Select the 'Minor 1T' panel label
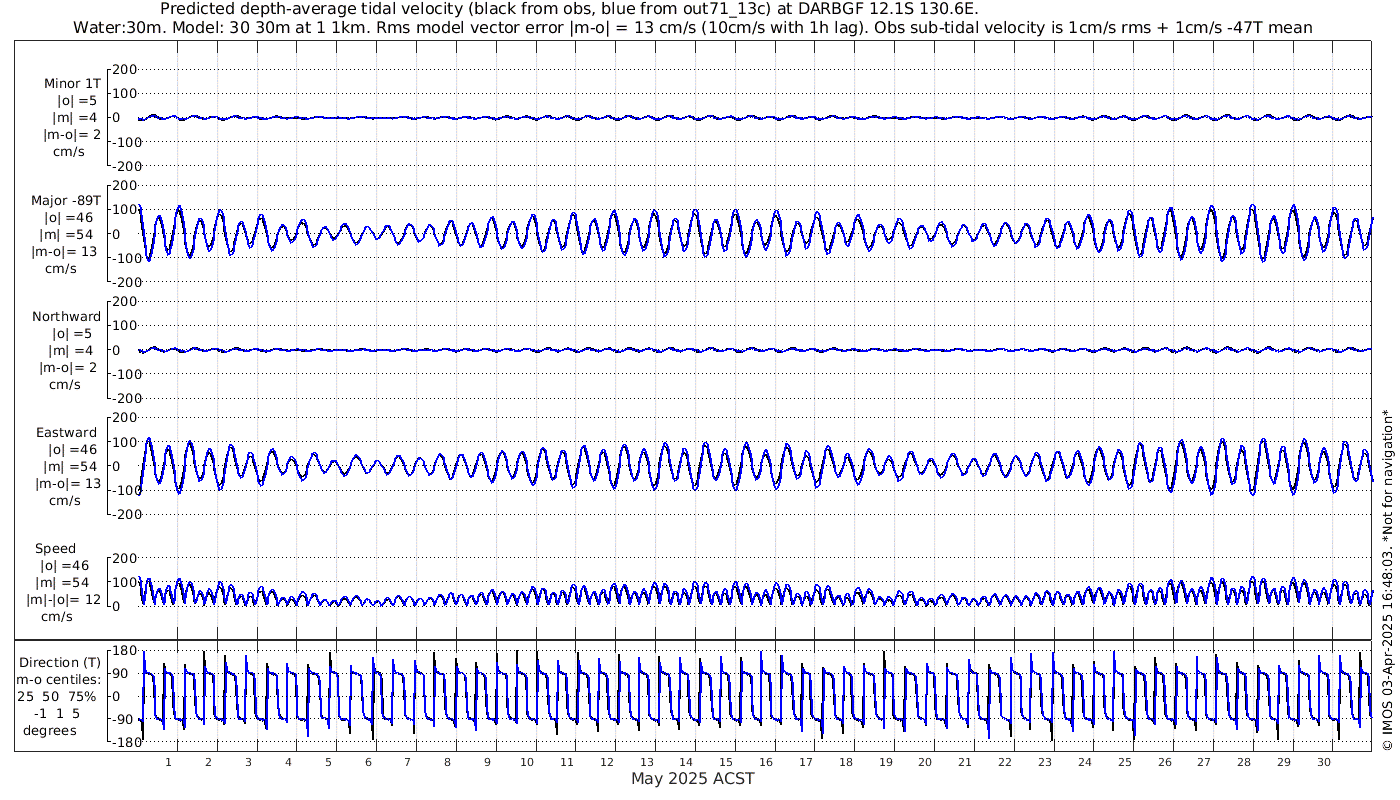 (x=70, y=84)
